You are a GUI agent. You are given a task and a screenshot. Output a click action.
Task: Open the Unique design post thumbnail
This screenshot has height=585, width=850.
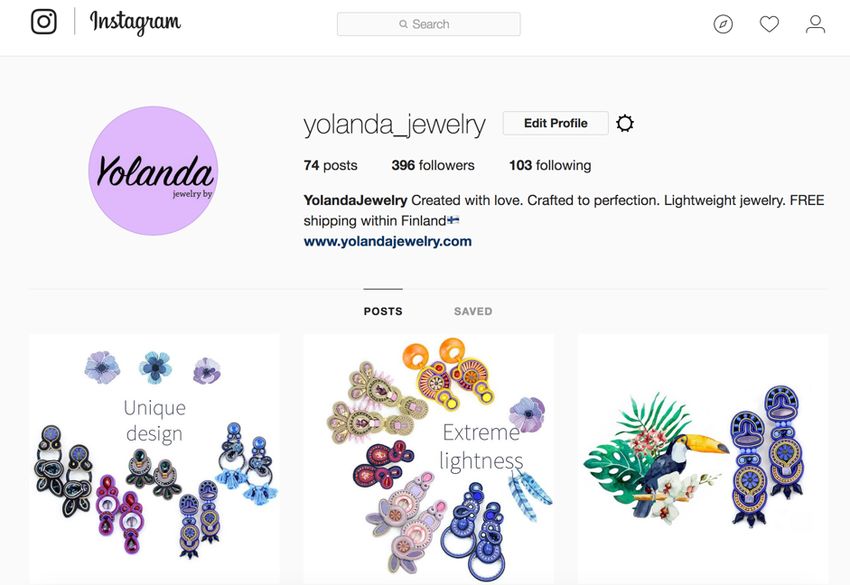154,459
